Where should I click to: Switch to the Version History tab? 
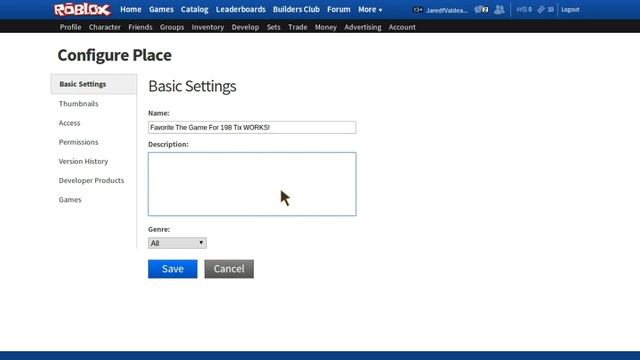tap(83, 161)
